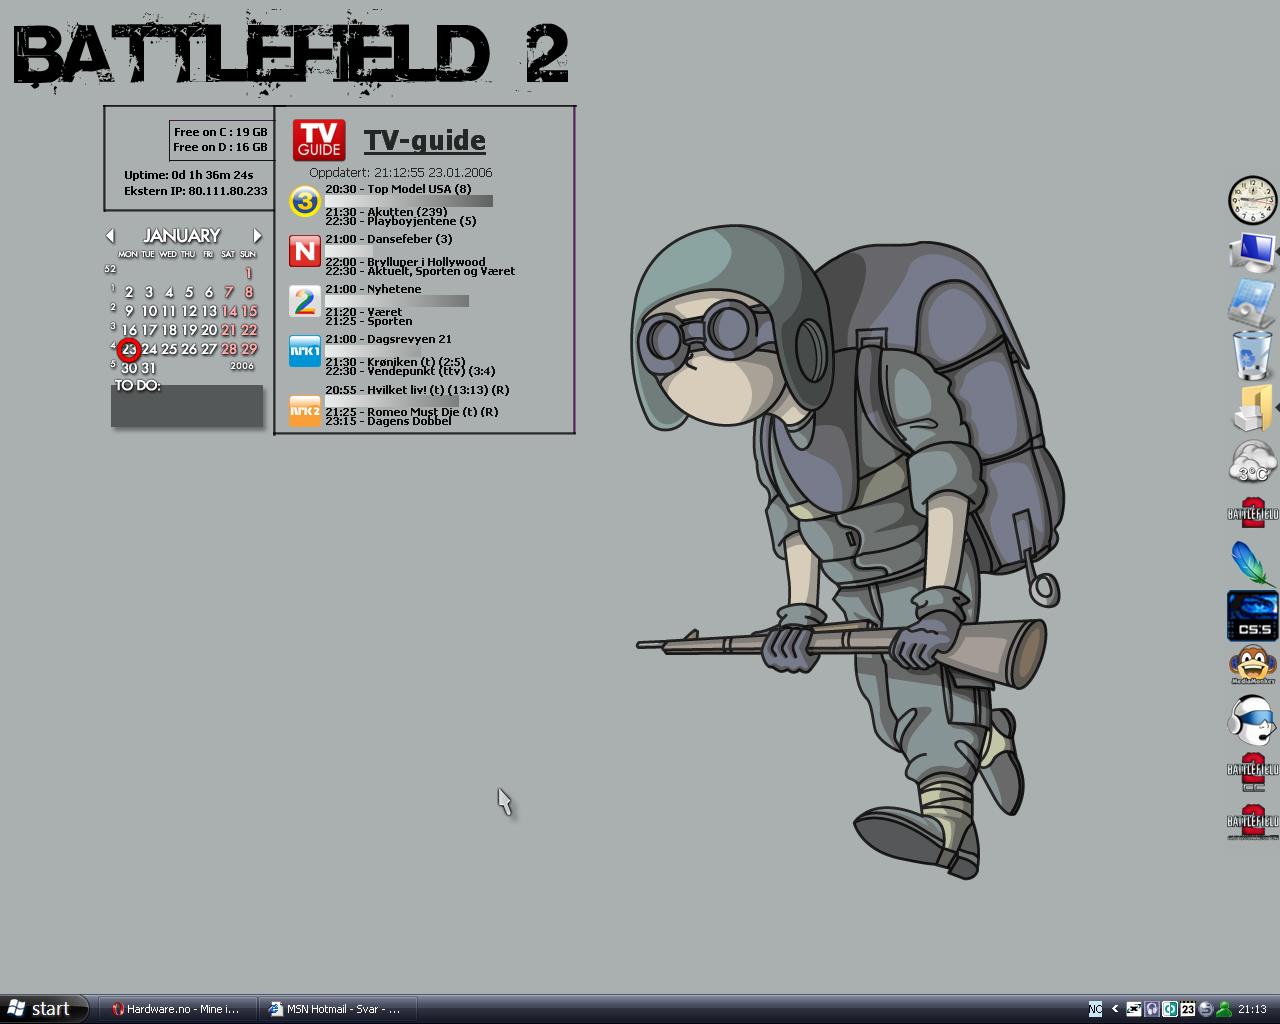This screenshot has width=1280, height=1024.
Task: Click the Uptime readout
Action: coord(188,175)
